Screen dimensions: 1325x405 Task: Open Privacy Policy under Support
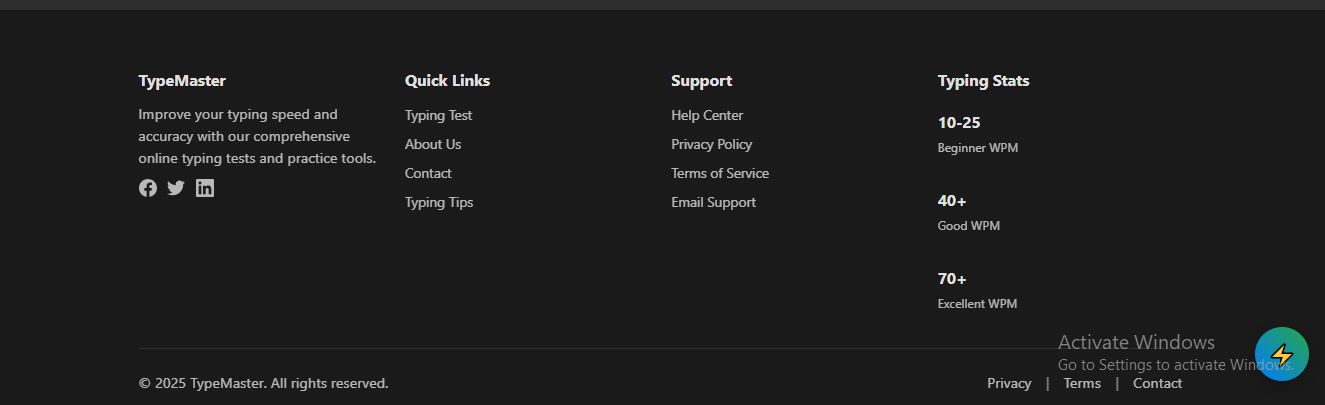click(x=711, y=144)
